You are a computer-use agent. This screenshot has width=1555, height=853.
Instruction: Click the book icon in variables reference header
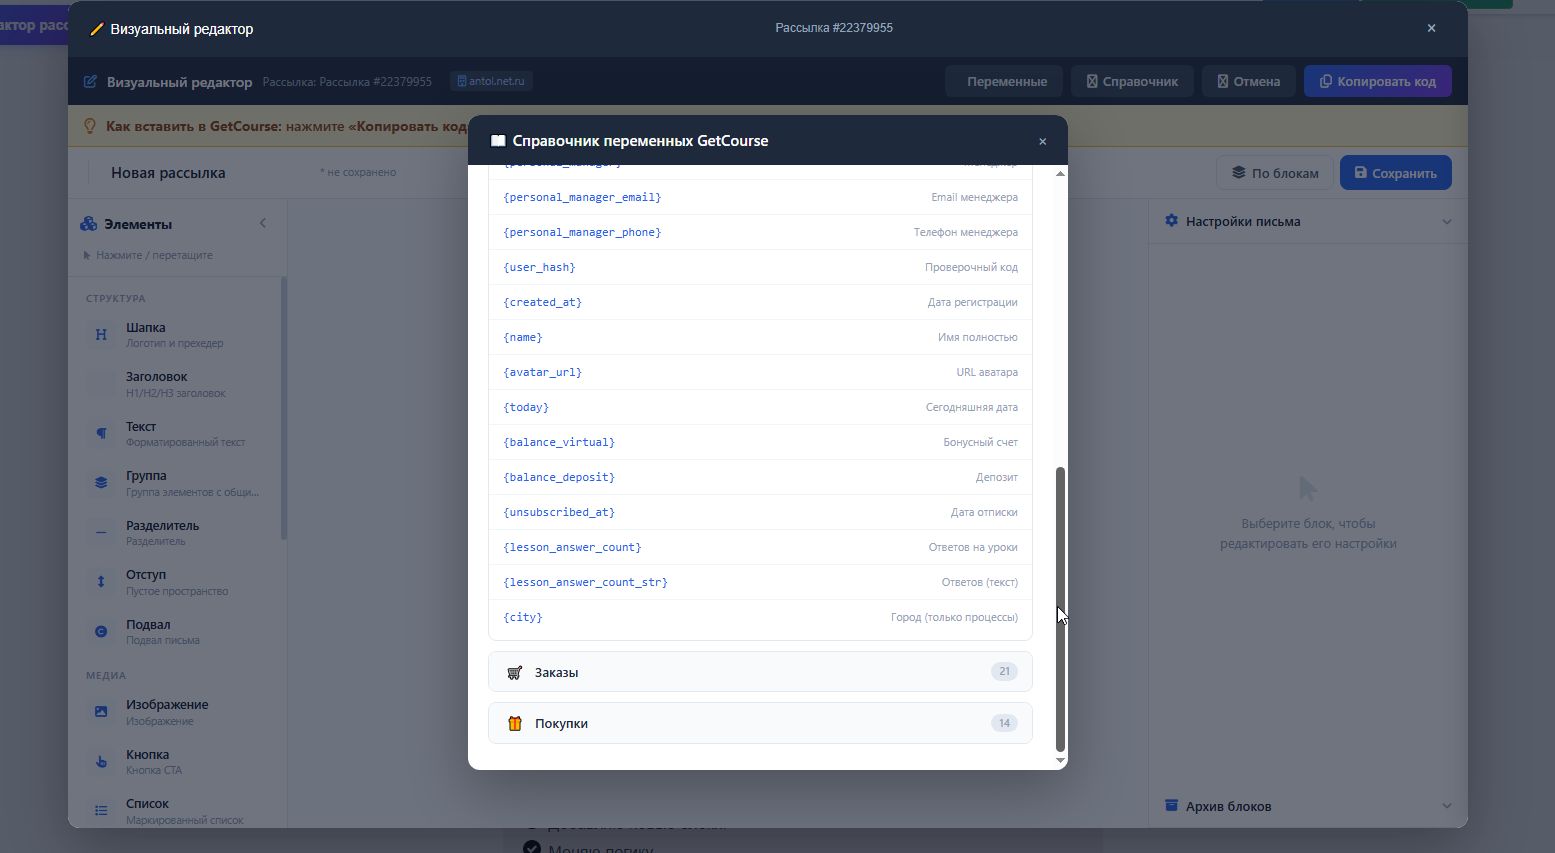pyautogui.click(x=498, y=141)
